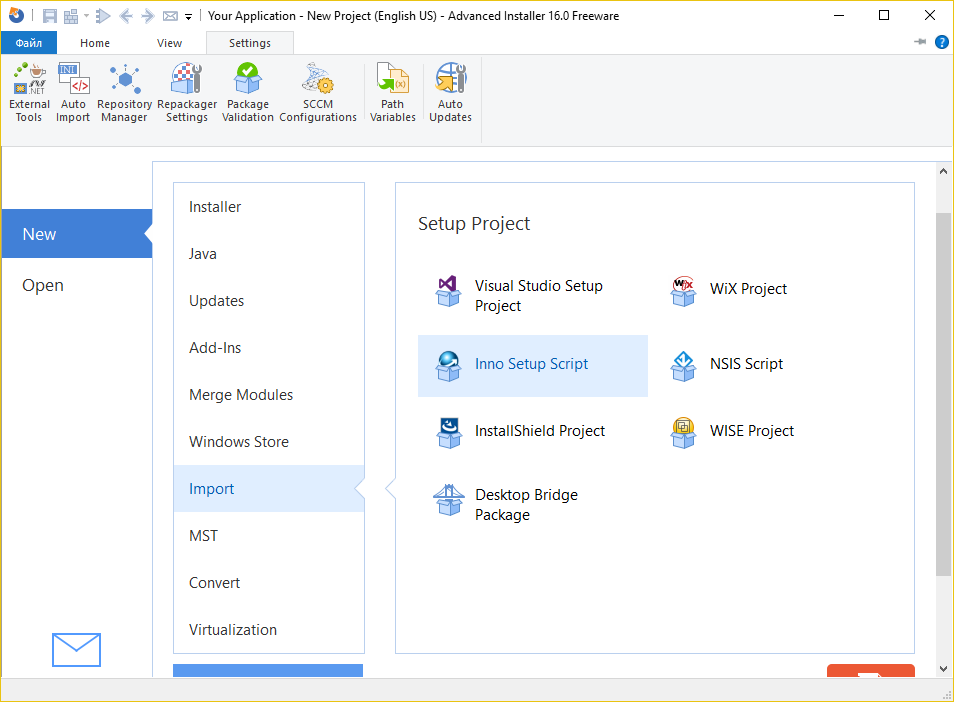Select Desktop Bridge Package
This screenshot has width=954, height=702.
[506, 504]
